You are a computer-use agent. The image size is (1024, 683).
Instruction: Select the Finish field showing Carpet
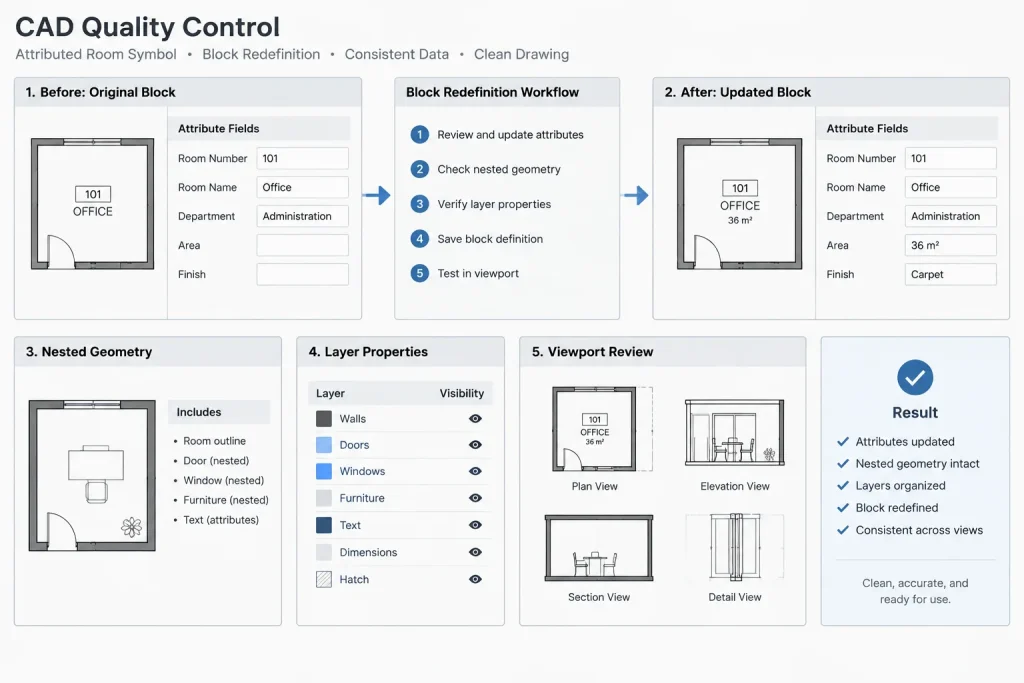[951, 274]
